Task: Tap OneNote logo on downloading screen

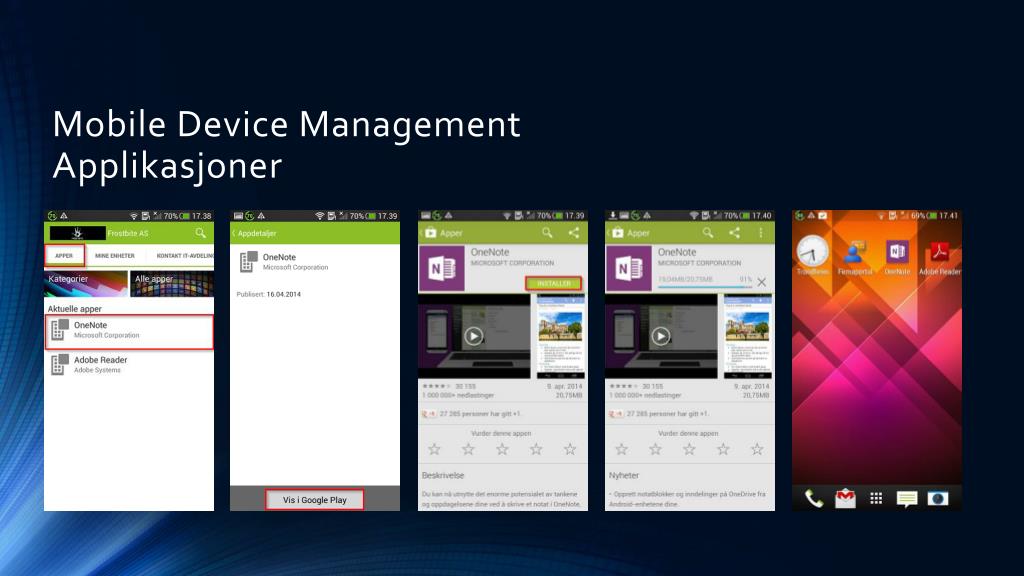Action: pos(629,268)
